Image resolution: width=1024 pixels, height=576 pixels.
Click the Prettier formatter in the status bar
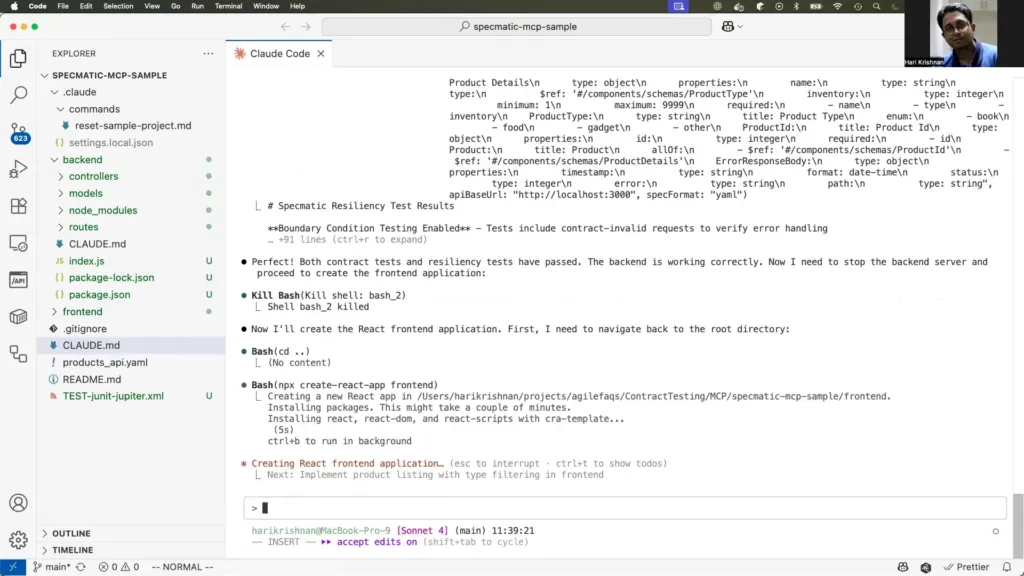tap(966, 566)
